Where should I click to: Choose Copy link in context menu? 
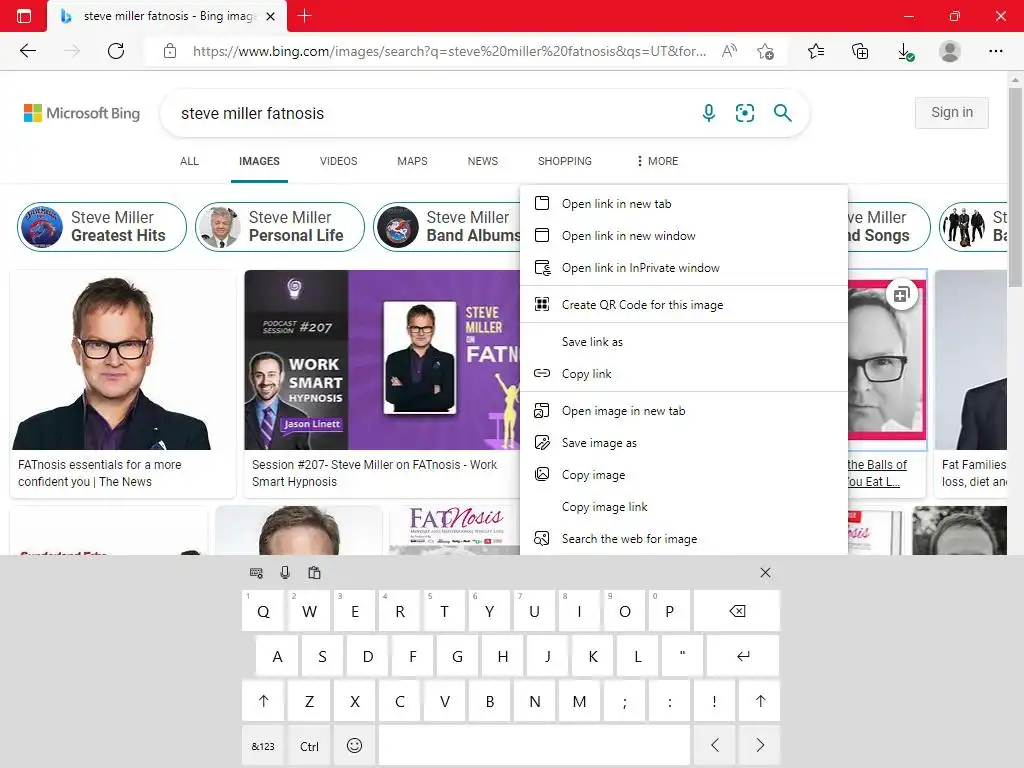[x=684, y=374]
